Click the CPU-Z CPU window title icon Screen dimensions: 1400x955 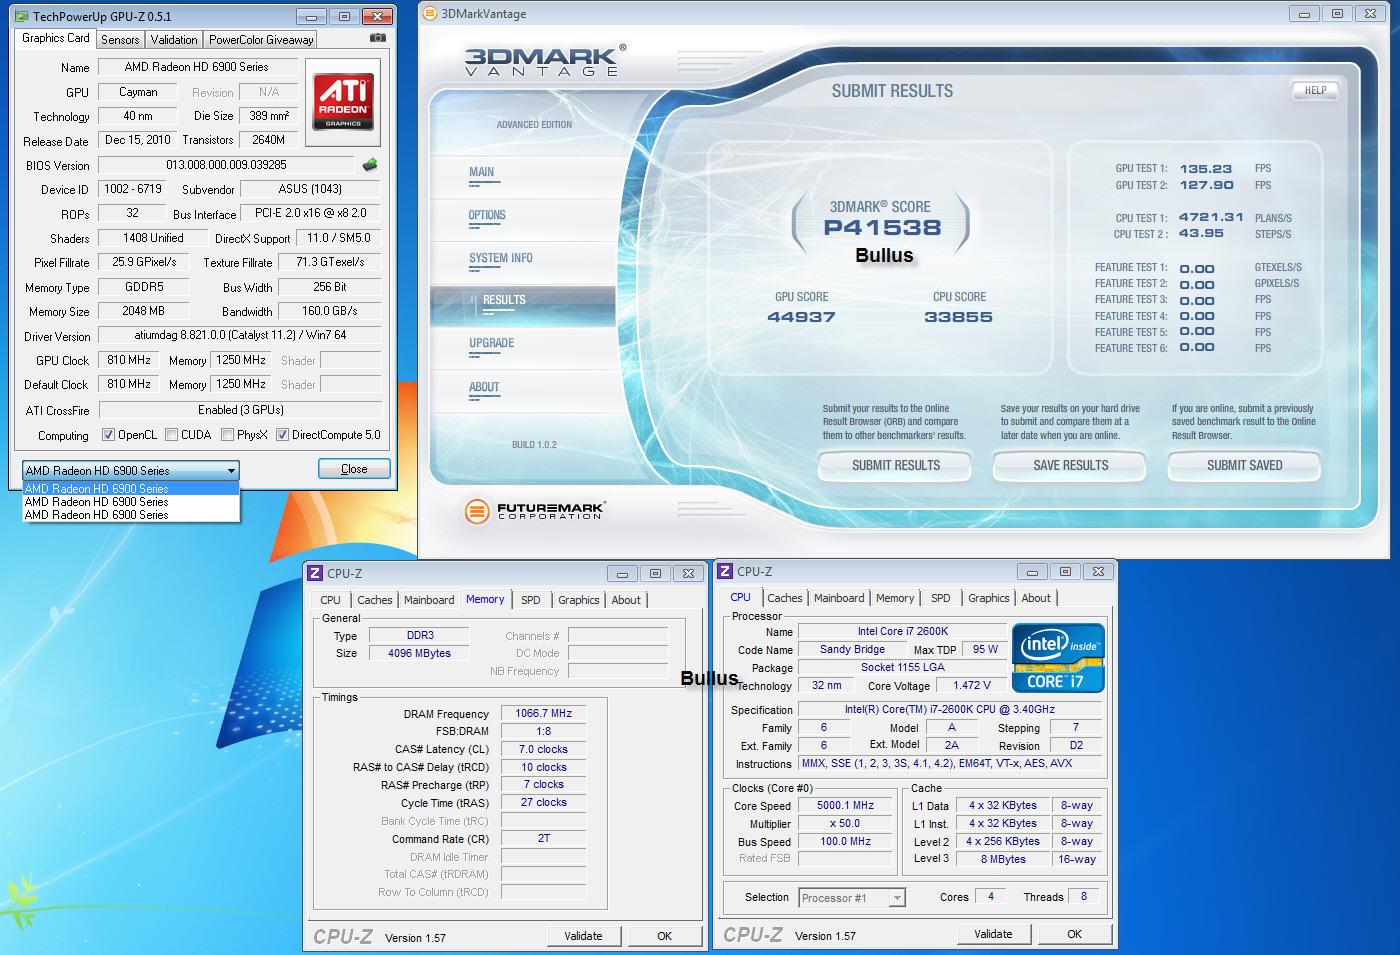[x=725, y=571]
